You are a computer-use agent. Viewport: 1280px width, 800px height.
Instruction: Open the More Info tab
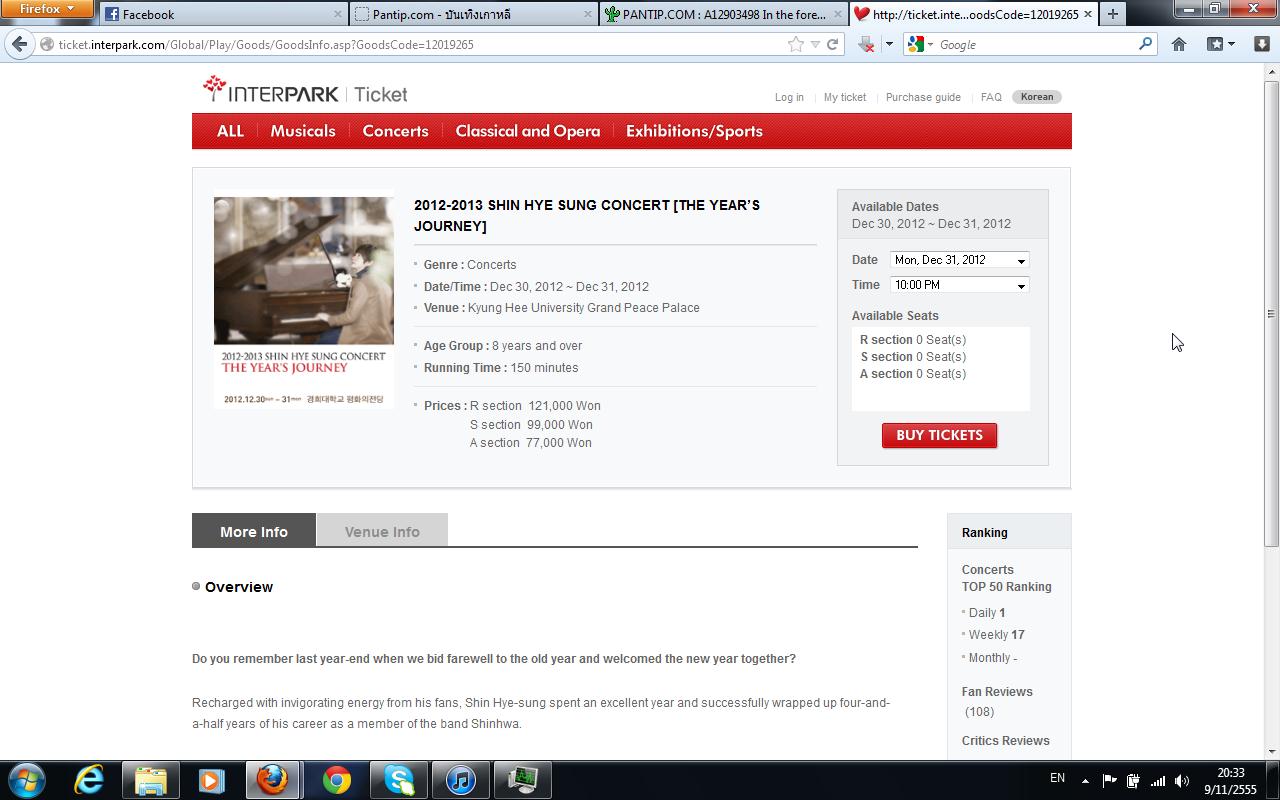(x=254, y=531)
